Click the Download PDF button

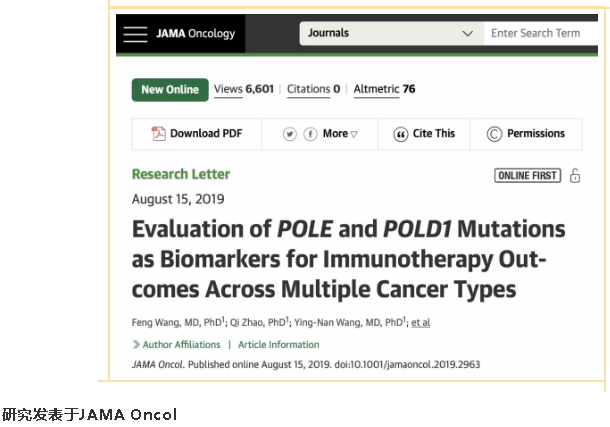197,134
